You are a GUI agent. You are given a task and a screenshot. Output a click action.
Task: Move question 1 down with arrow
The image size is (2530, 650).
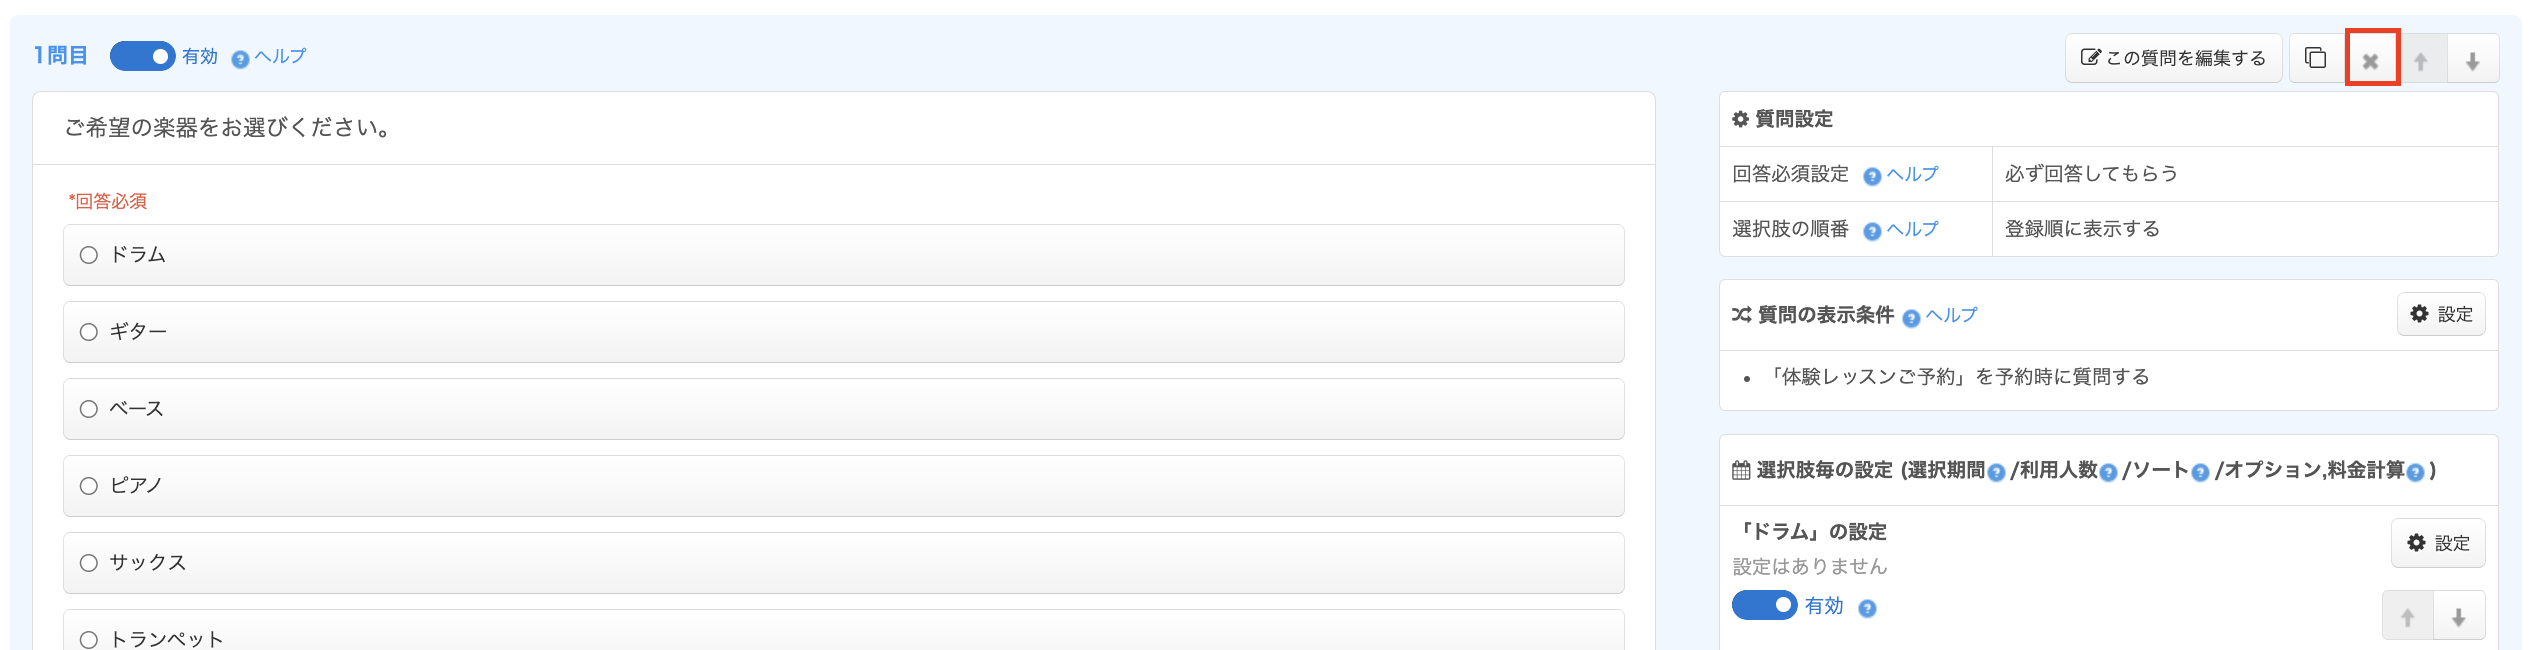tap(2472, 60)
